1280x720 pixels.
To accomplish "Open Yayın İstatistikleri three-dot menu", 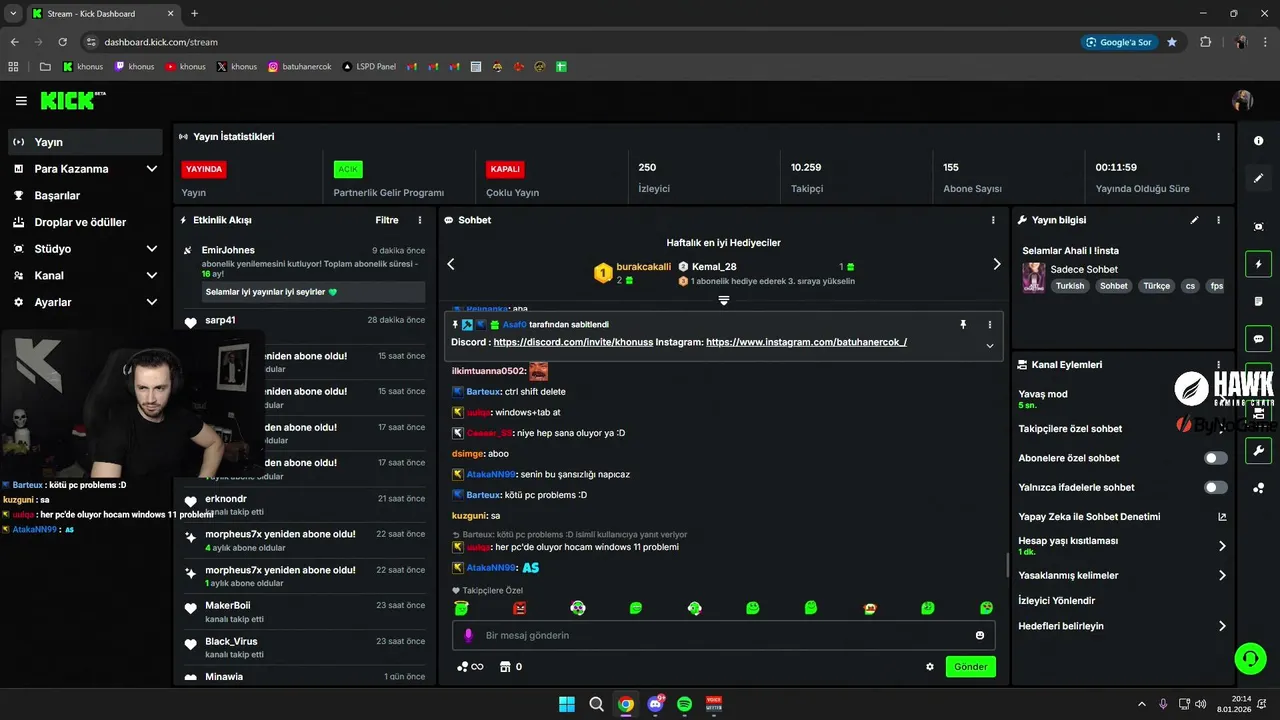I will [x=1218, y=137].
